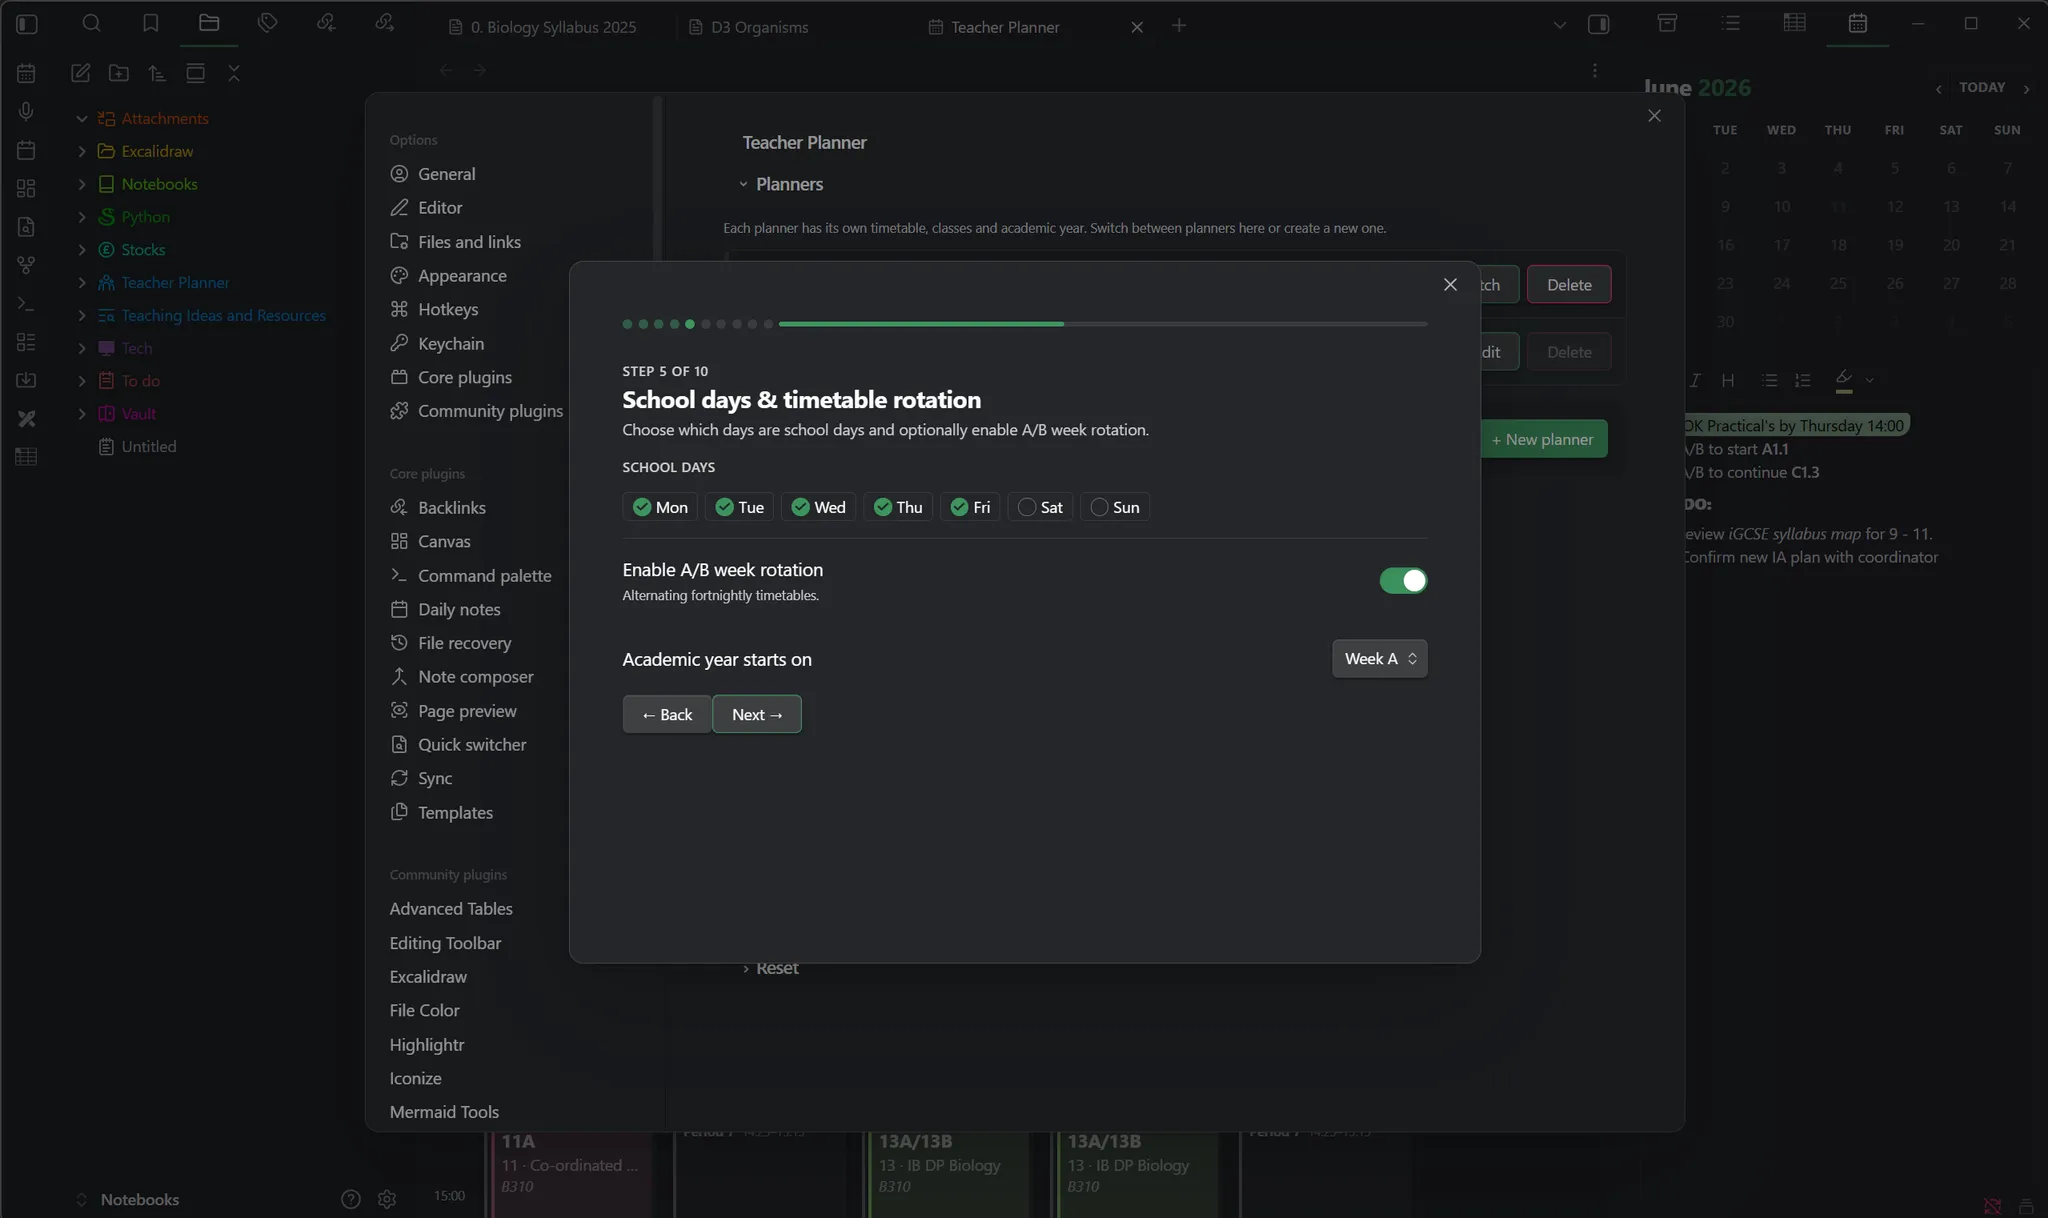Open the Week A dropdown
Image resolution: width=2048 pixels, height=1218 pixels.
tap(1380, 659)
